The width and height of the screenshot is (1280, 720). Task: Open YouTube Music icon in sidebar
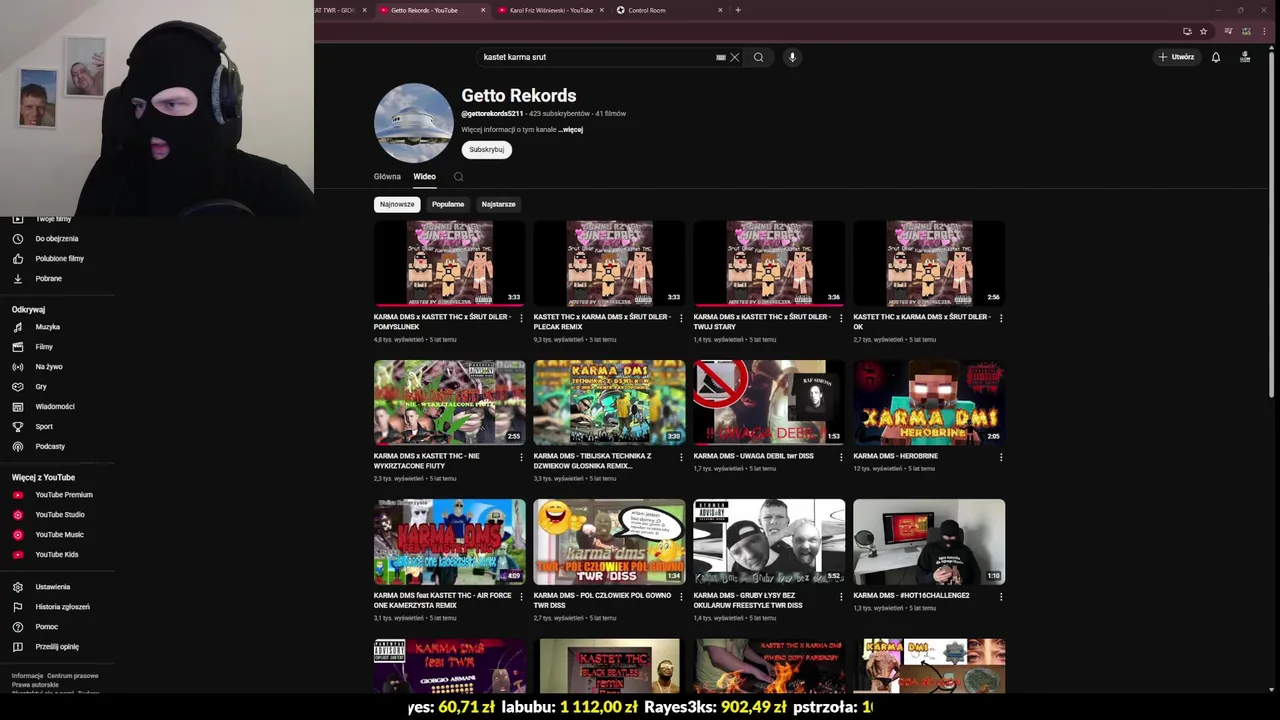point(17,535)
